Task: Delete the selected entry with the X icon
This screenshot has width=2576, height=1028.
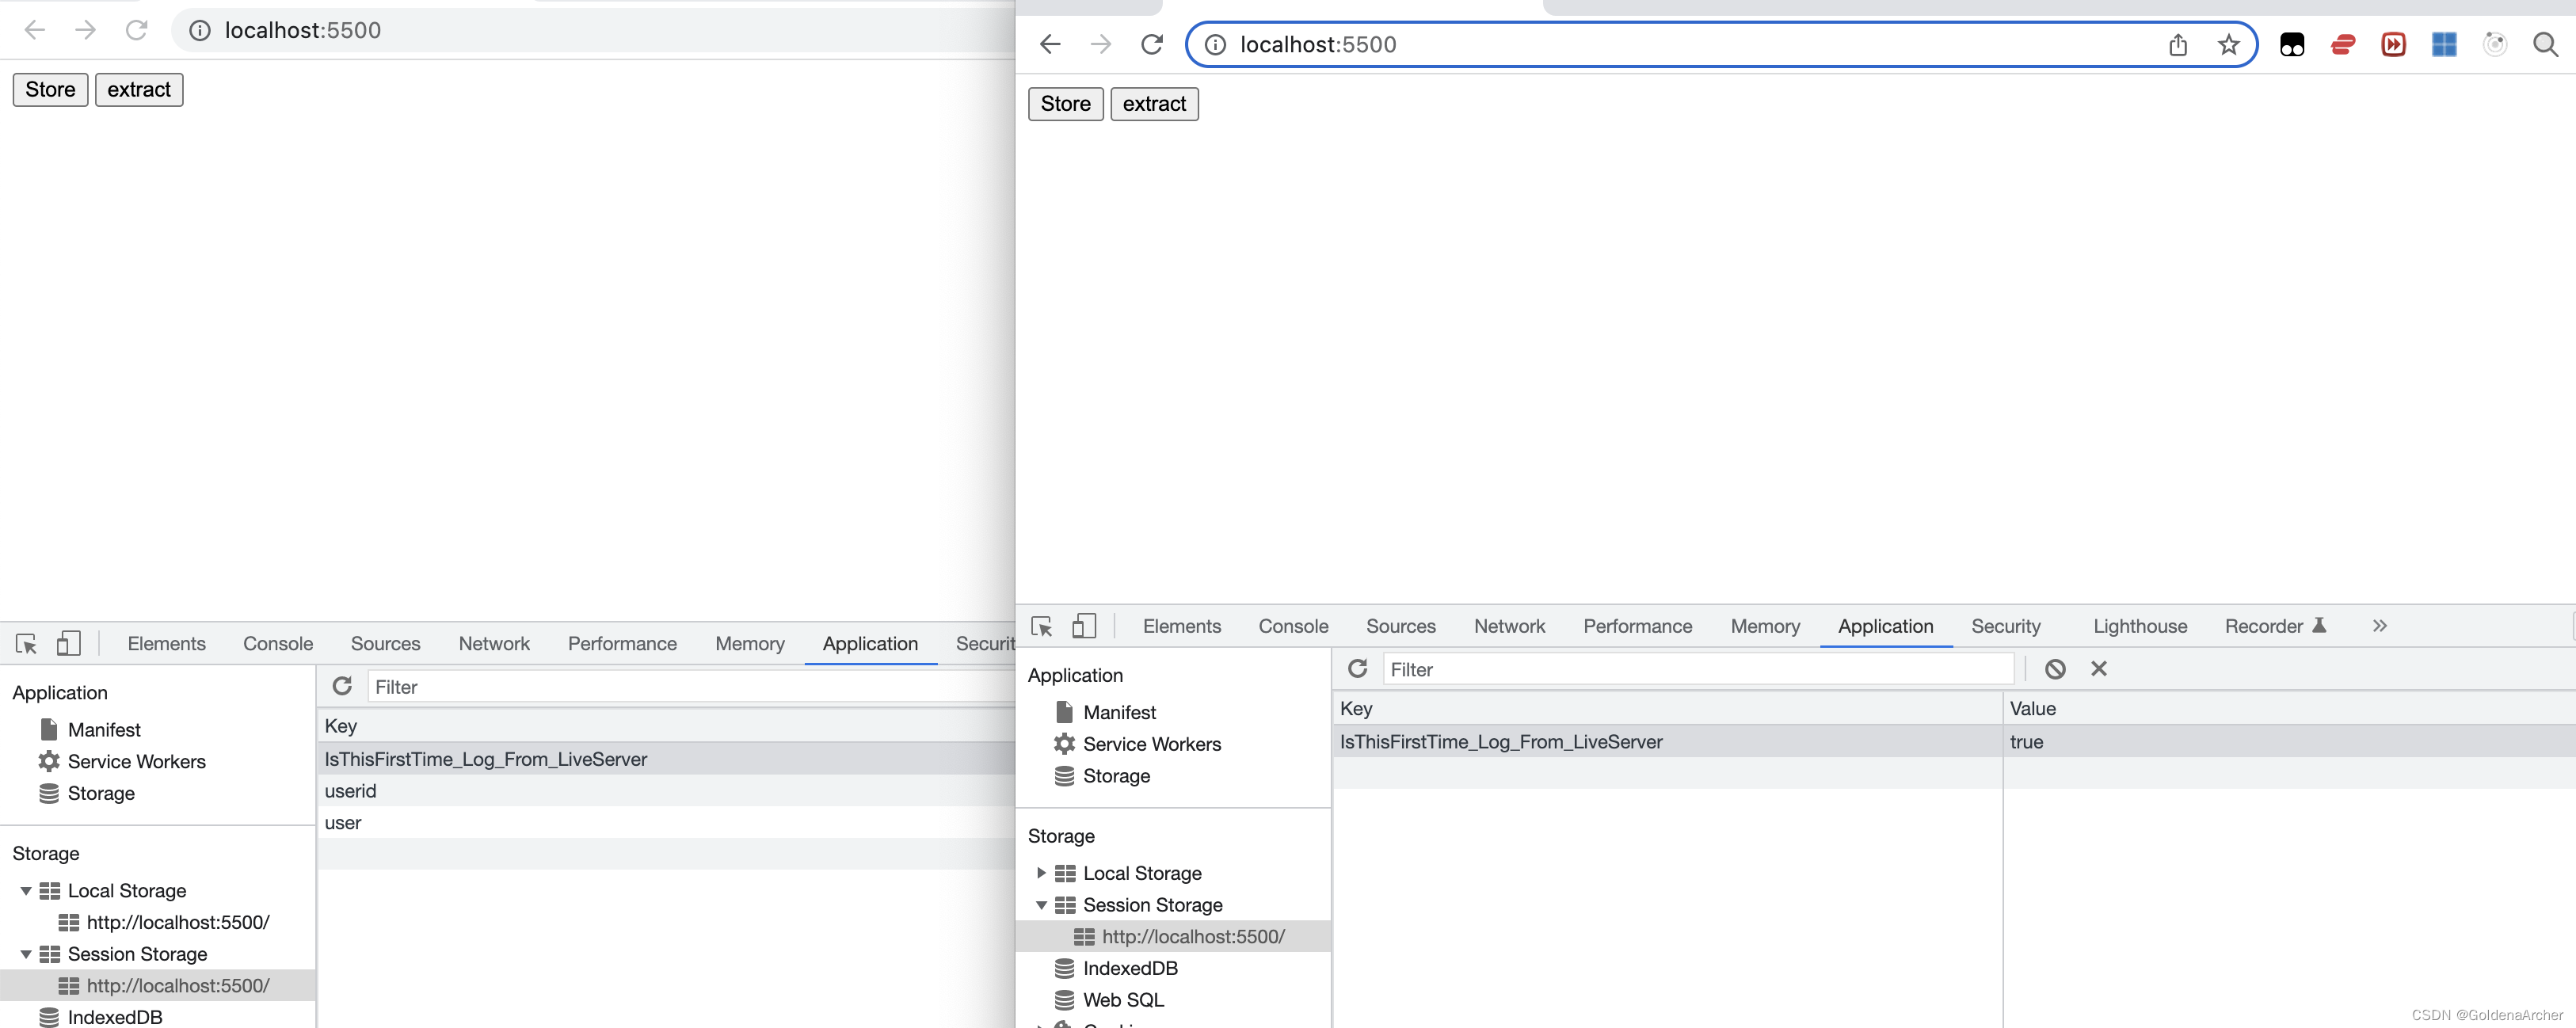Action: (2099, 670)
